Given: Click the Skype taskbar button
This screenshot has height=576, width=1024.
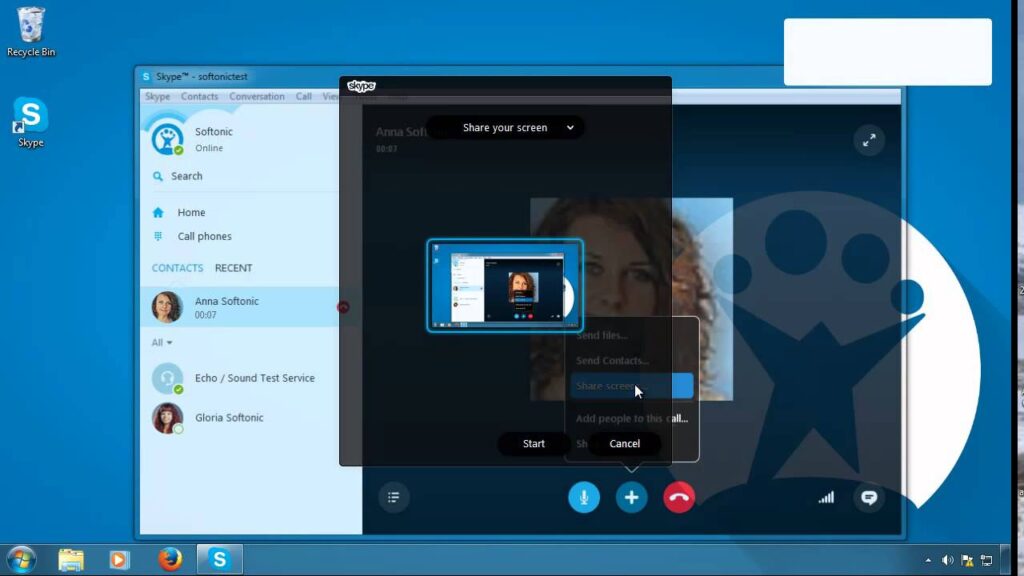Looking at the screenshot, I should pos(219,559).
